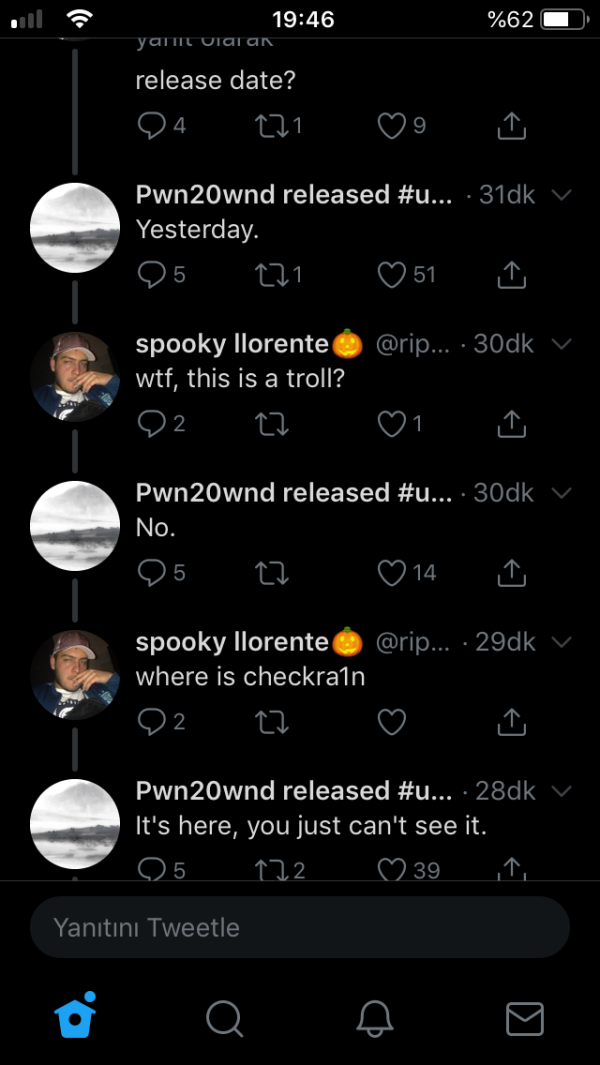
Task: Expand menu chevron on "wtf, this is a troll?" tweet
Action: coord(561,344)
